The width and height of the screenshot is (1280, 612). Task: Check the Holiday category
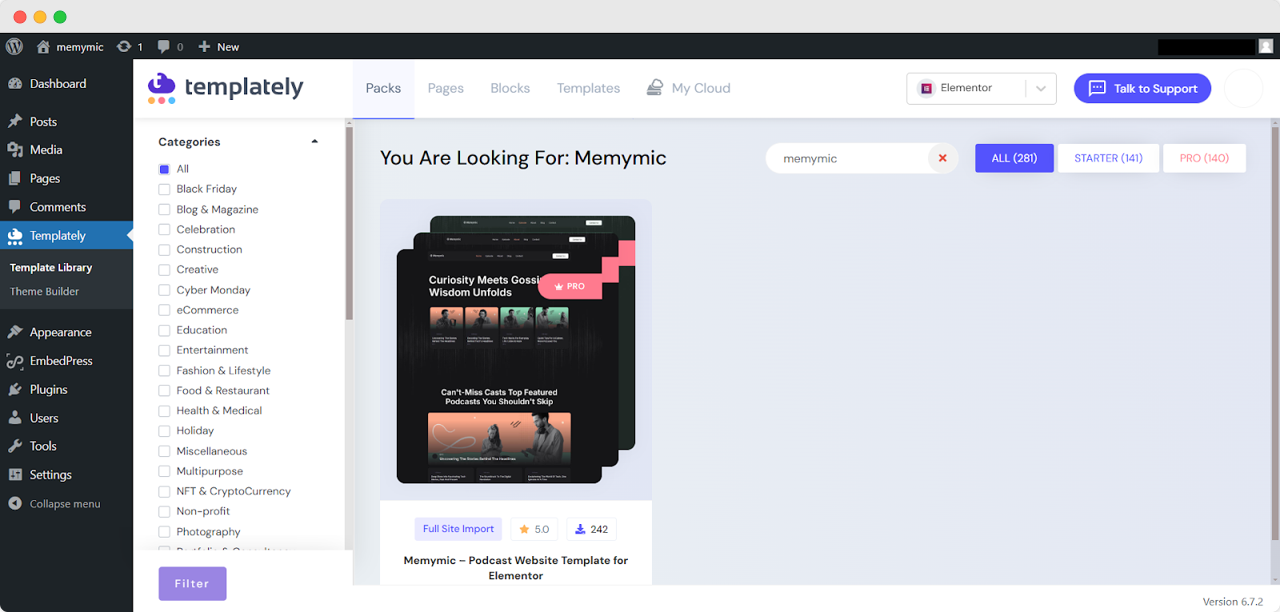(164, 431)
